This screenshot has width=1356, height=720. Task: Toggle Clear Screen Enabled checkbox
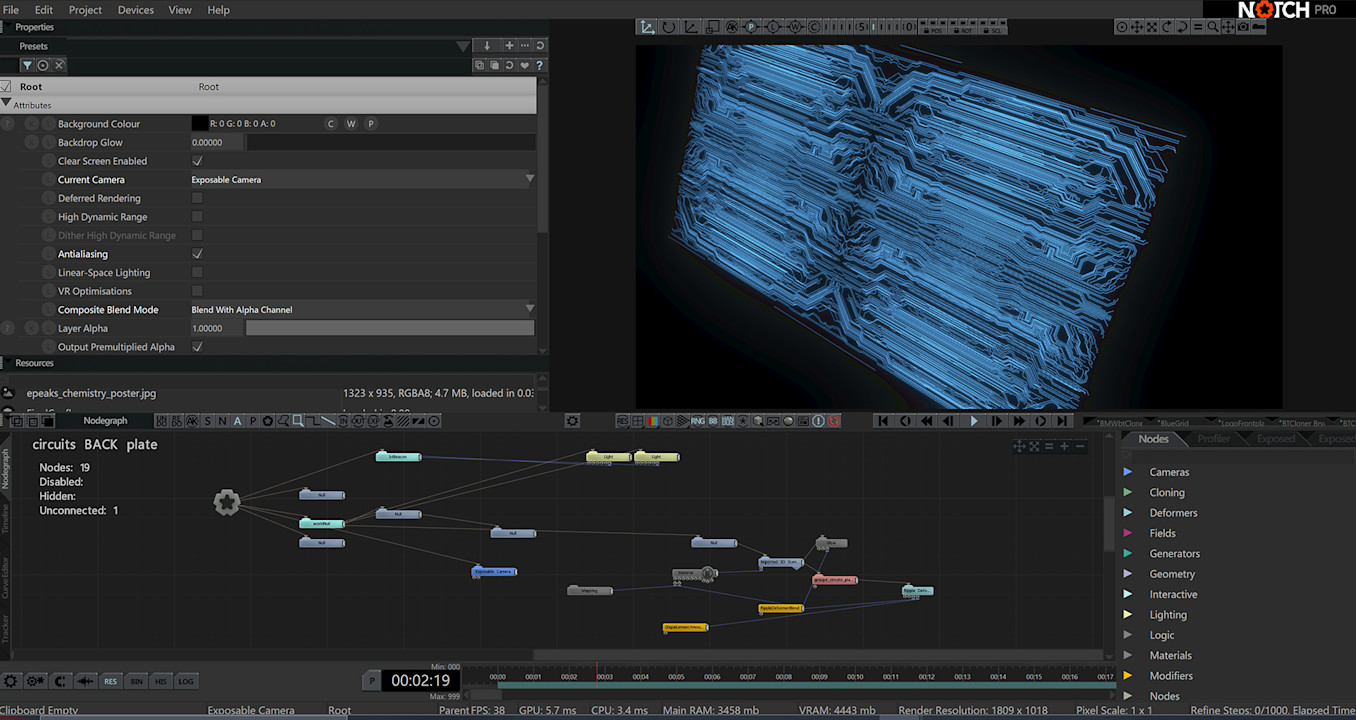(197, 161)
